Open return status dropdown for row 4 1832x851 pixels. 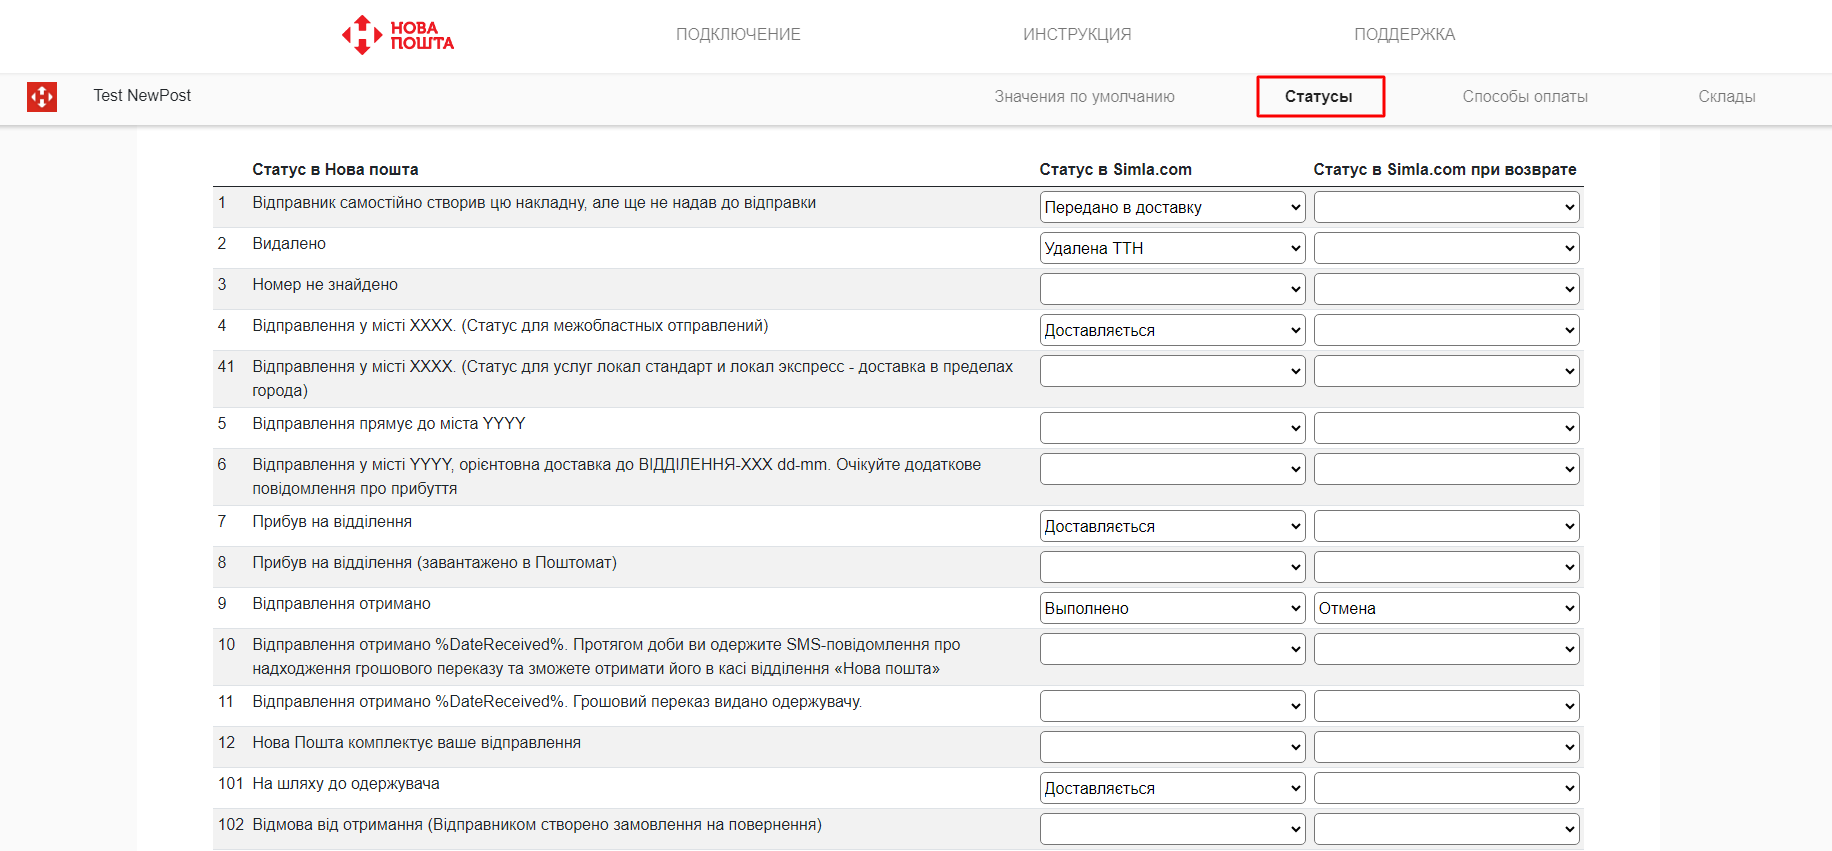point(1447,331)
